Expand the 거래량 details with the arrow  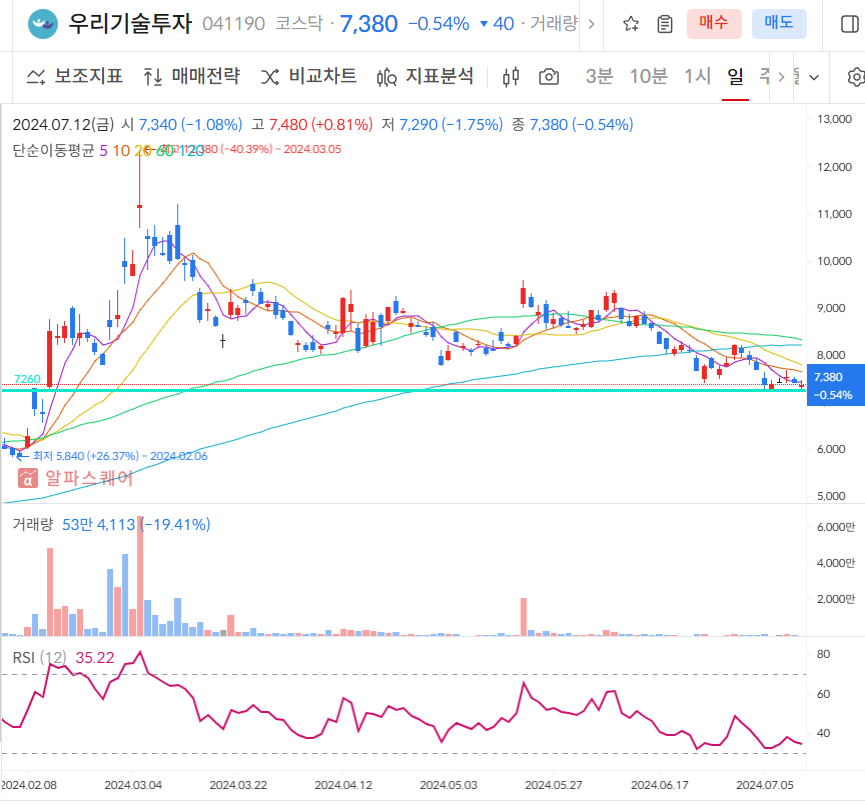tap(592, 23)
